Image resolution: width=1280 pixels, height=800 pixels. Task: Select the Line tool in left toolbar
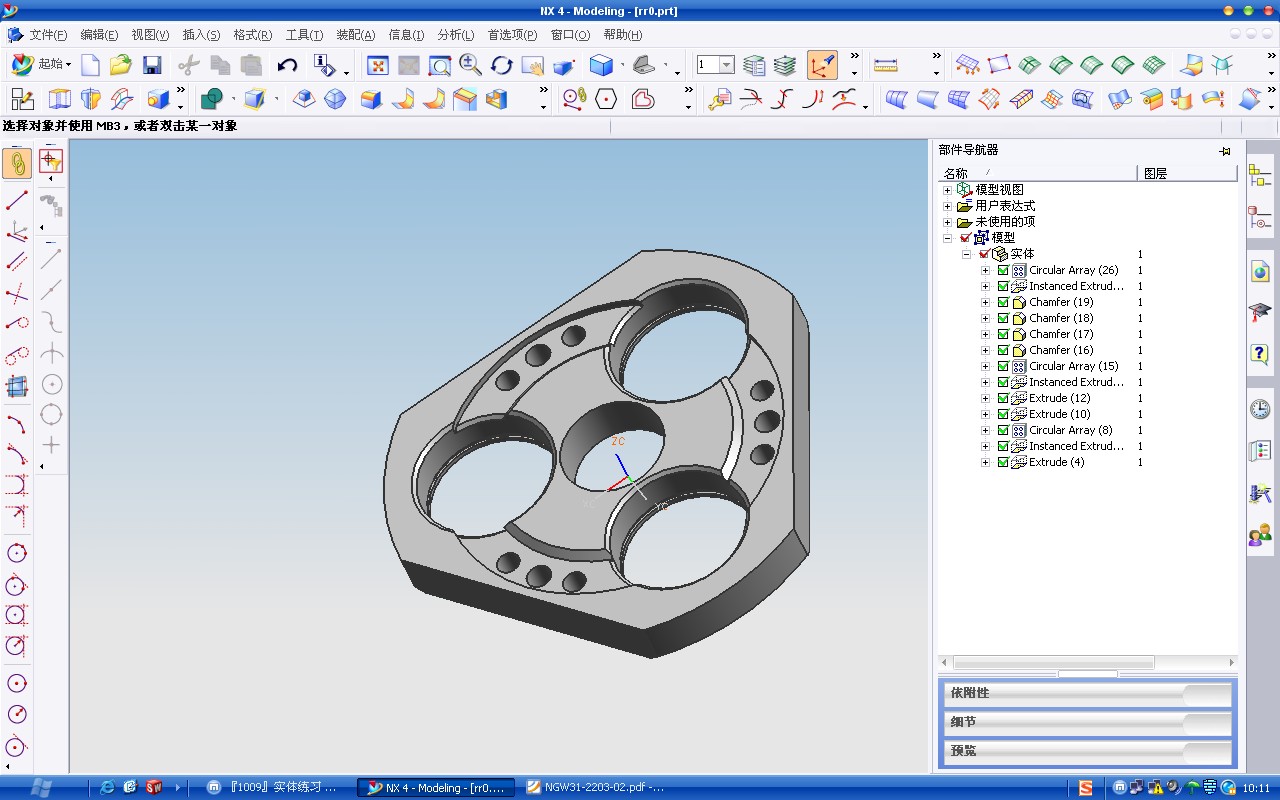(x=17, y=200)
